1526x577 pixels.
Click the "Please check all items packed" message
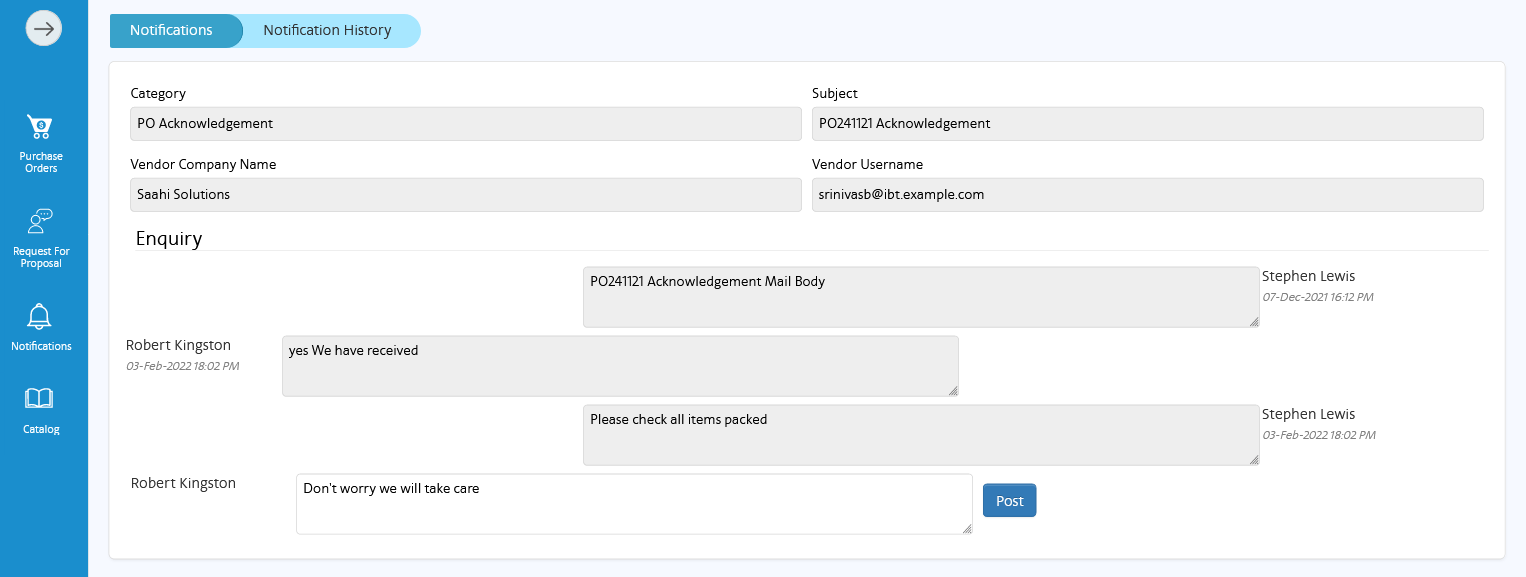click(920, 435)
